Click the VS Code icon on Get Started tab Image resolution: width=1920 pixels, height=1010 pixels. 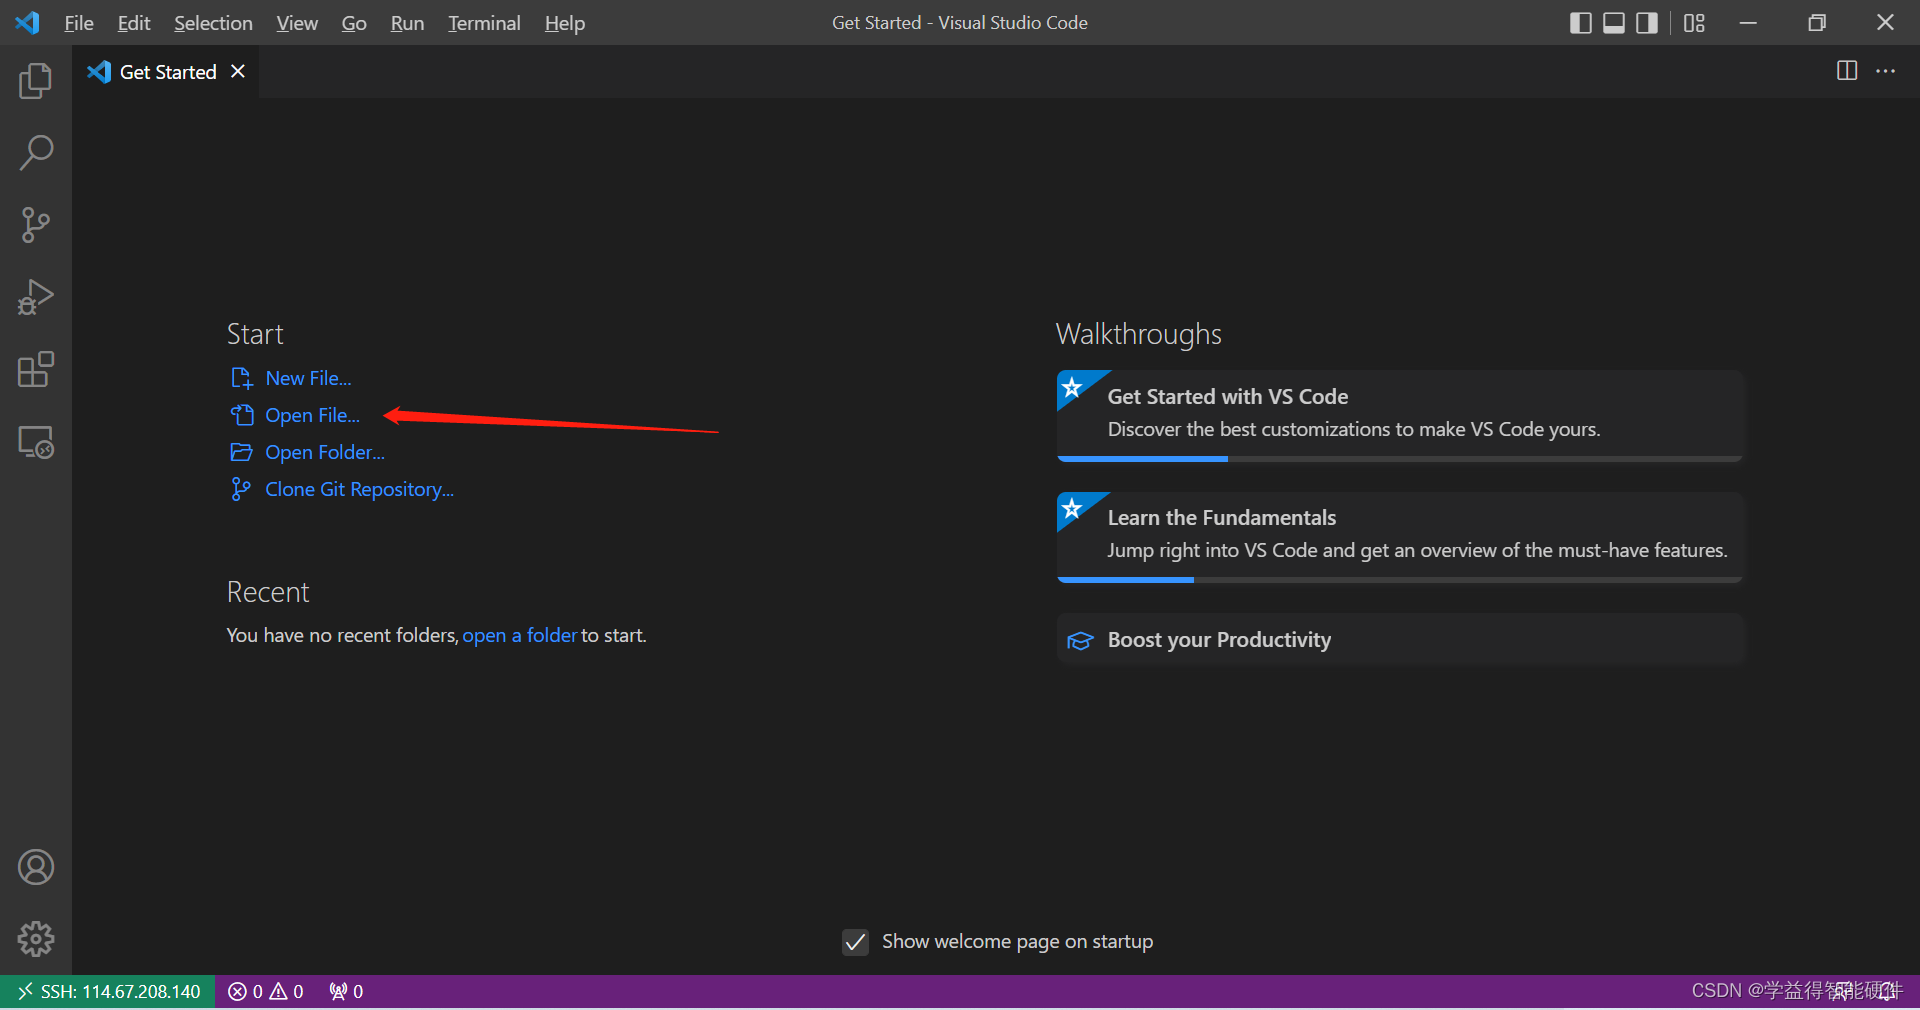tap(98, 71)
